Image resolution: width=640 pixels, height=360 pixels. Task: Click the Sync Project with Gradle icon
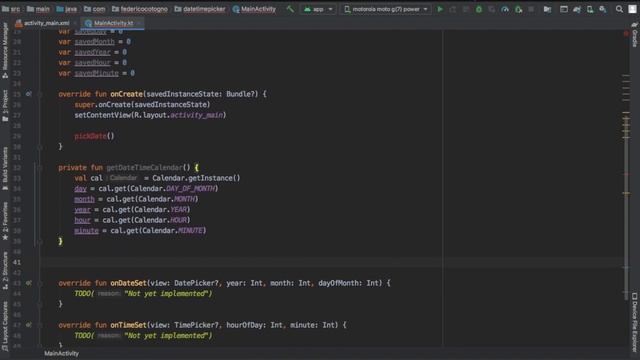577,9
